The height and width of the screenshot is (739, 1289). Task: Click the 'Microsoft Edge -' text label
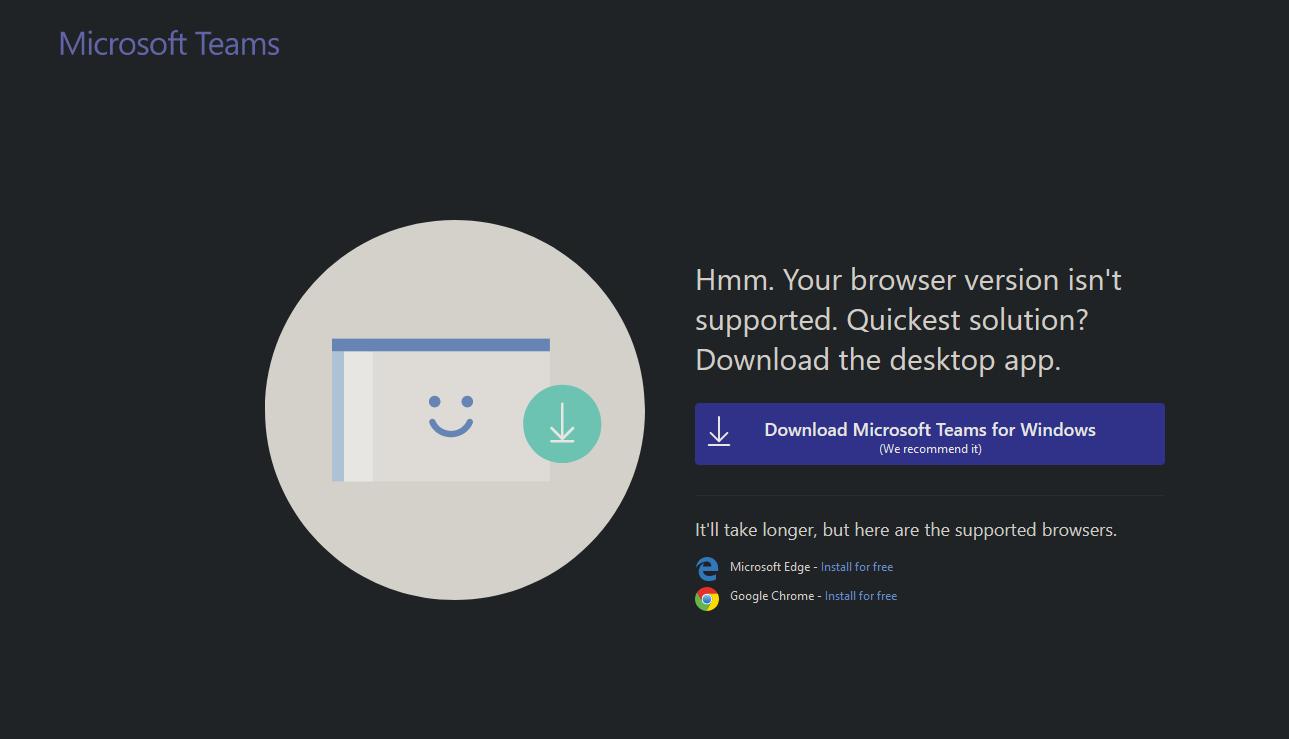tap(772, 566)
